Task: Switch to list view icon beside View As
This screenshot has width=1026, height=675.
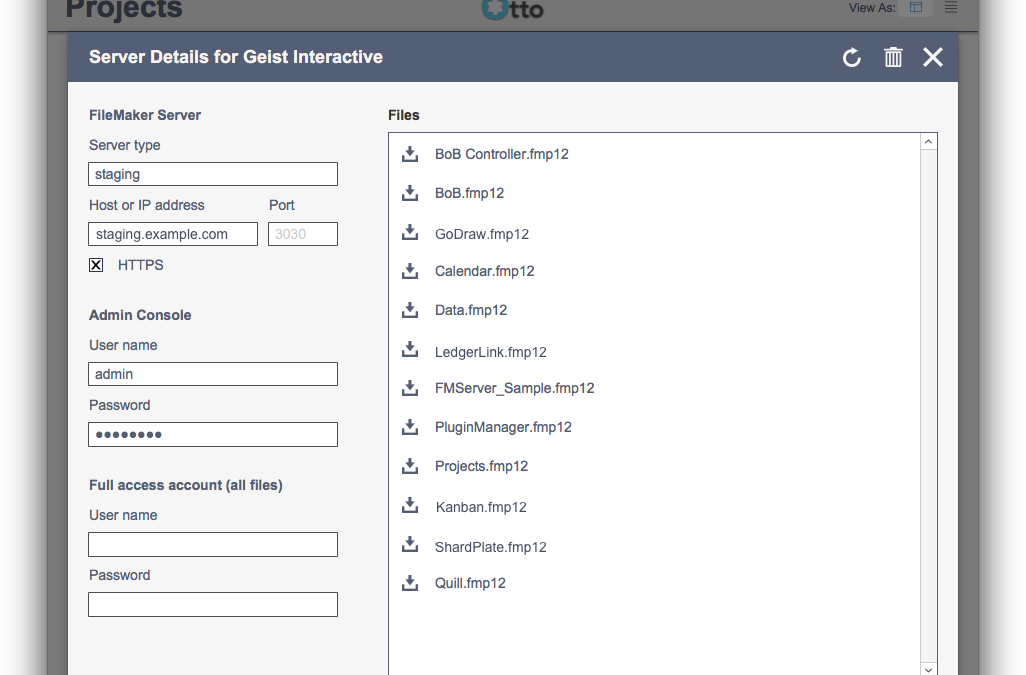Action: [x=951, y=8]
